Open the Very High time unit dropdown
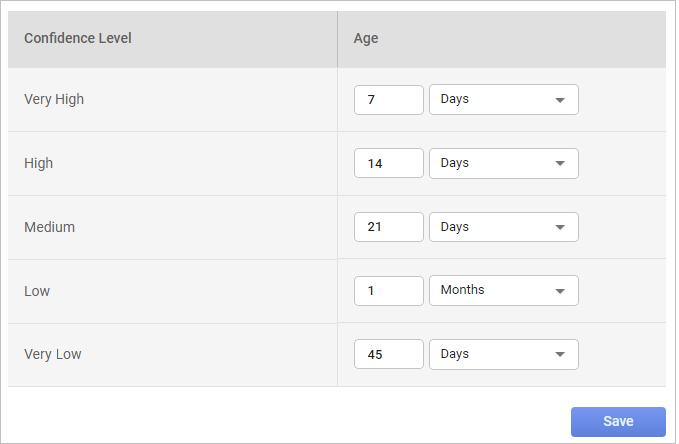Screen dimensions: 679x444 coord(503,100)
